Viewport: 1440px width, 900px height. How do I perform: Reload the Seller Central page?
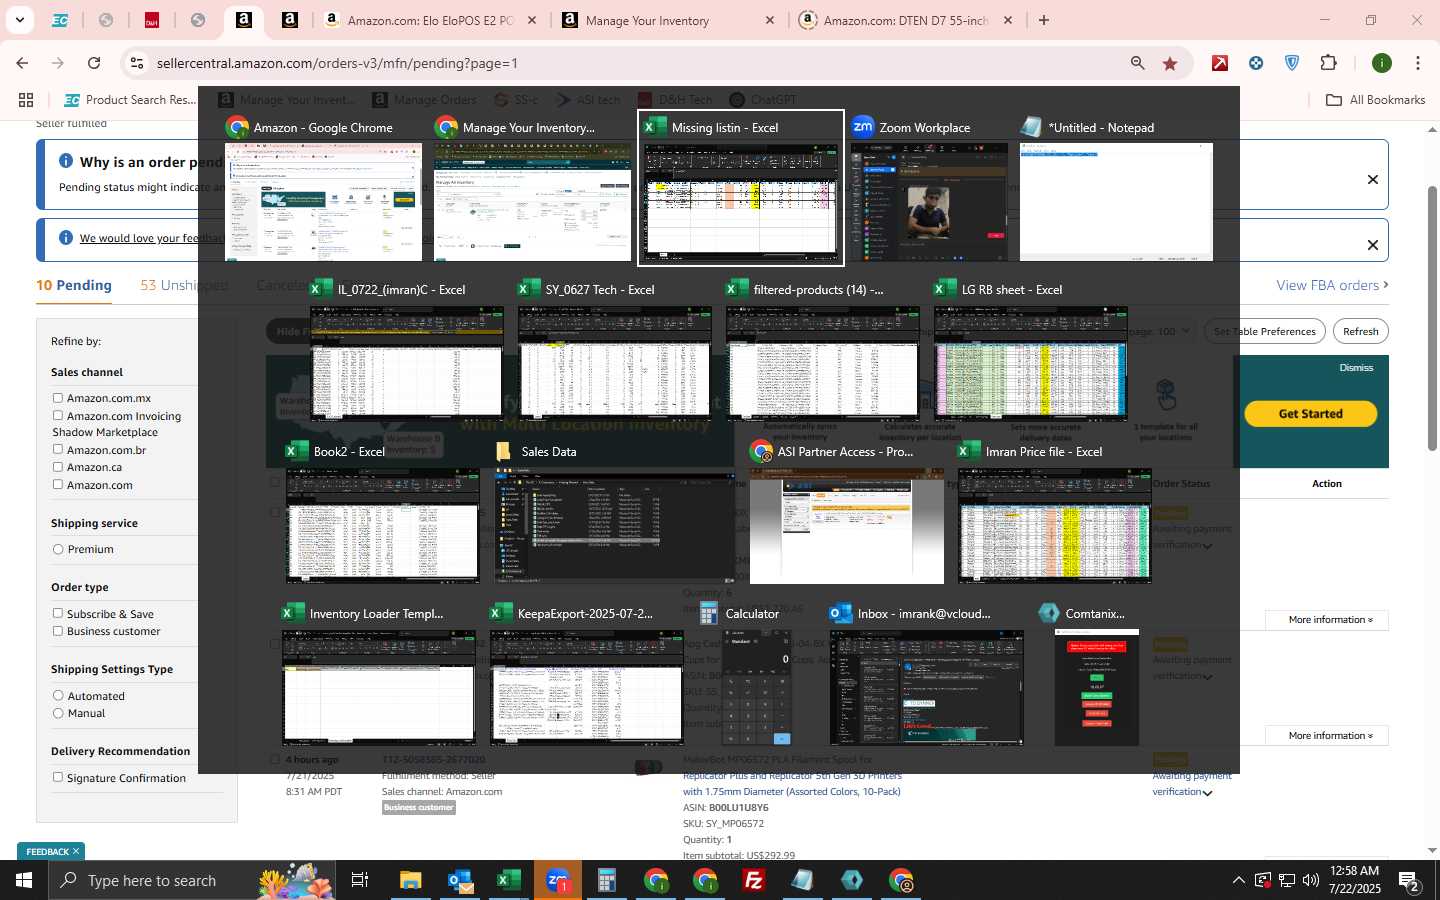[94, 63]
